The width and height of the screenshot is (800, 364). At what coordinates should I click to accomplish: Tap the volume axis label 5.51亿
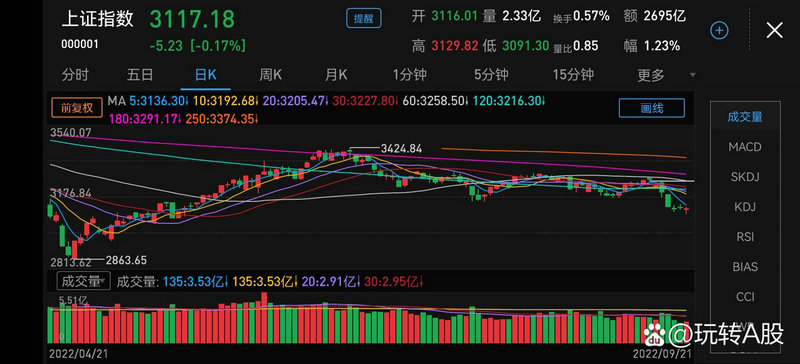(x=72, y=300)
